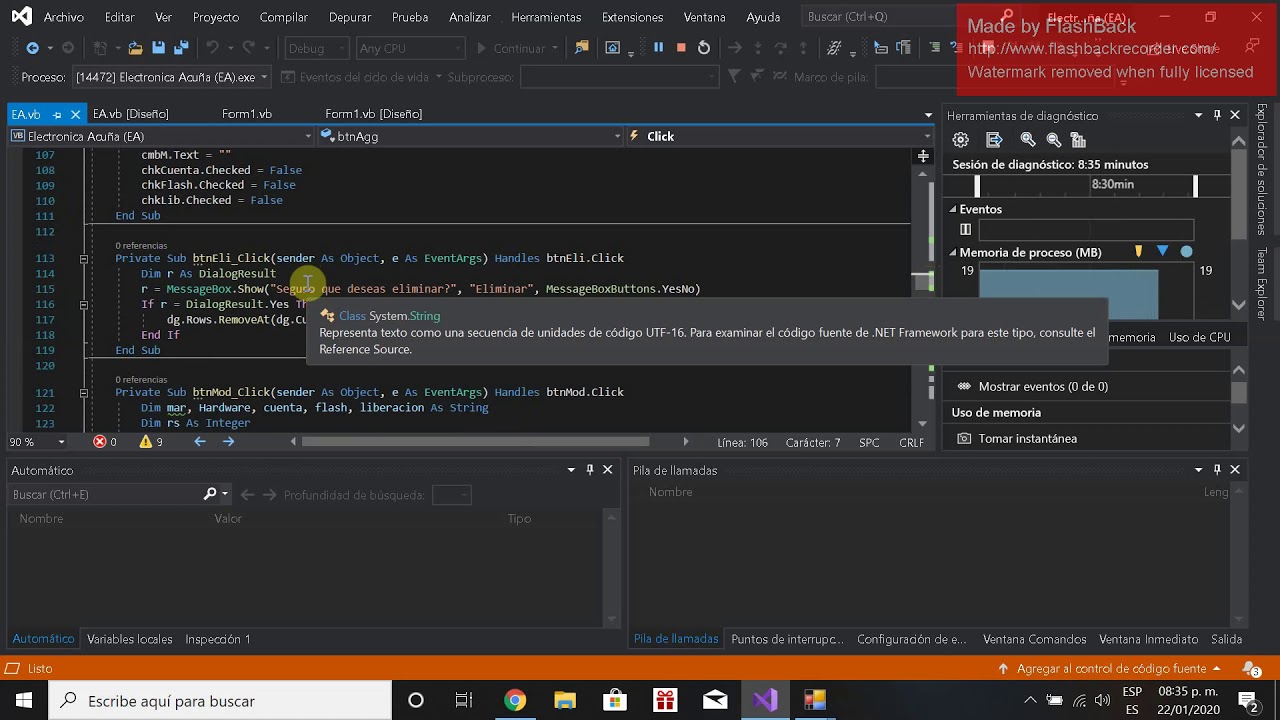Switch to the Uso de CPU tab
Viewport: 1280px width, 720px height.
(x=1200, y=337)
